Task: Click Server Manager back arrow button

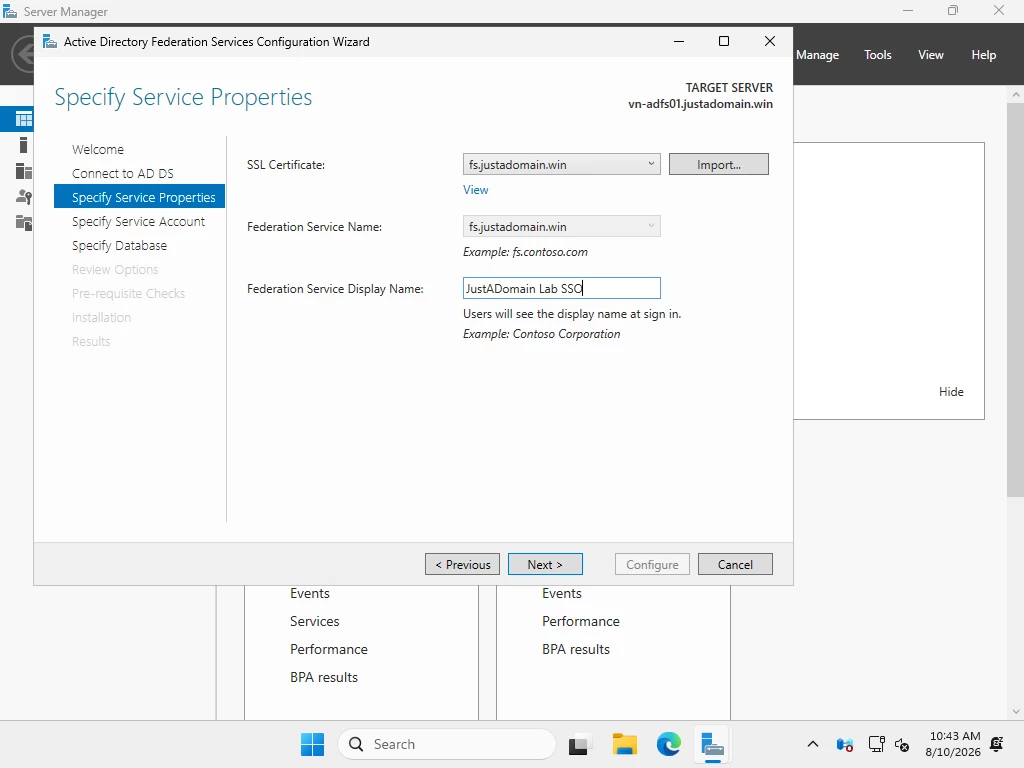Action: (23, 54)
